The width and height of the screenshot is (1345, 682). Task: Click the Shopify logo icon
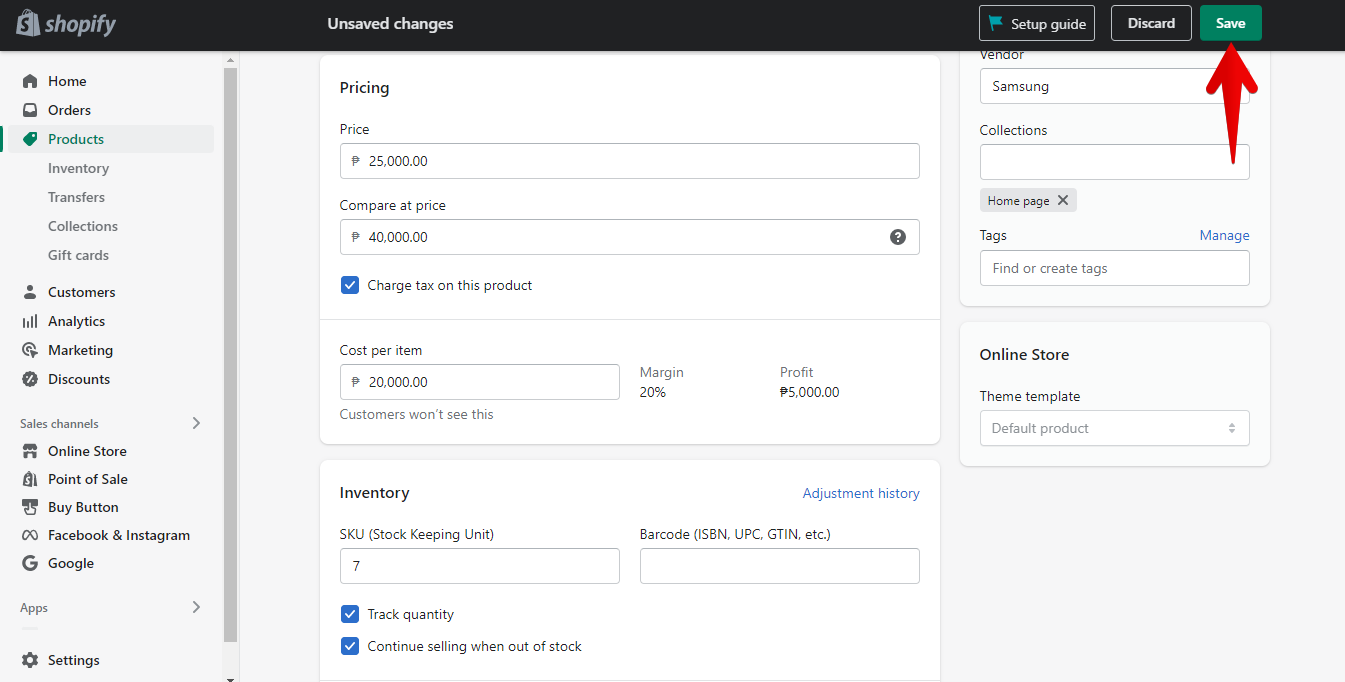[28, 24]
